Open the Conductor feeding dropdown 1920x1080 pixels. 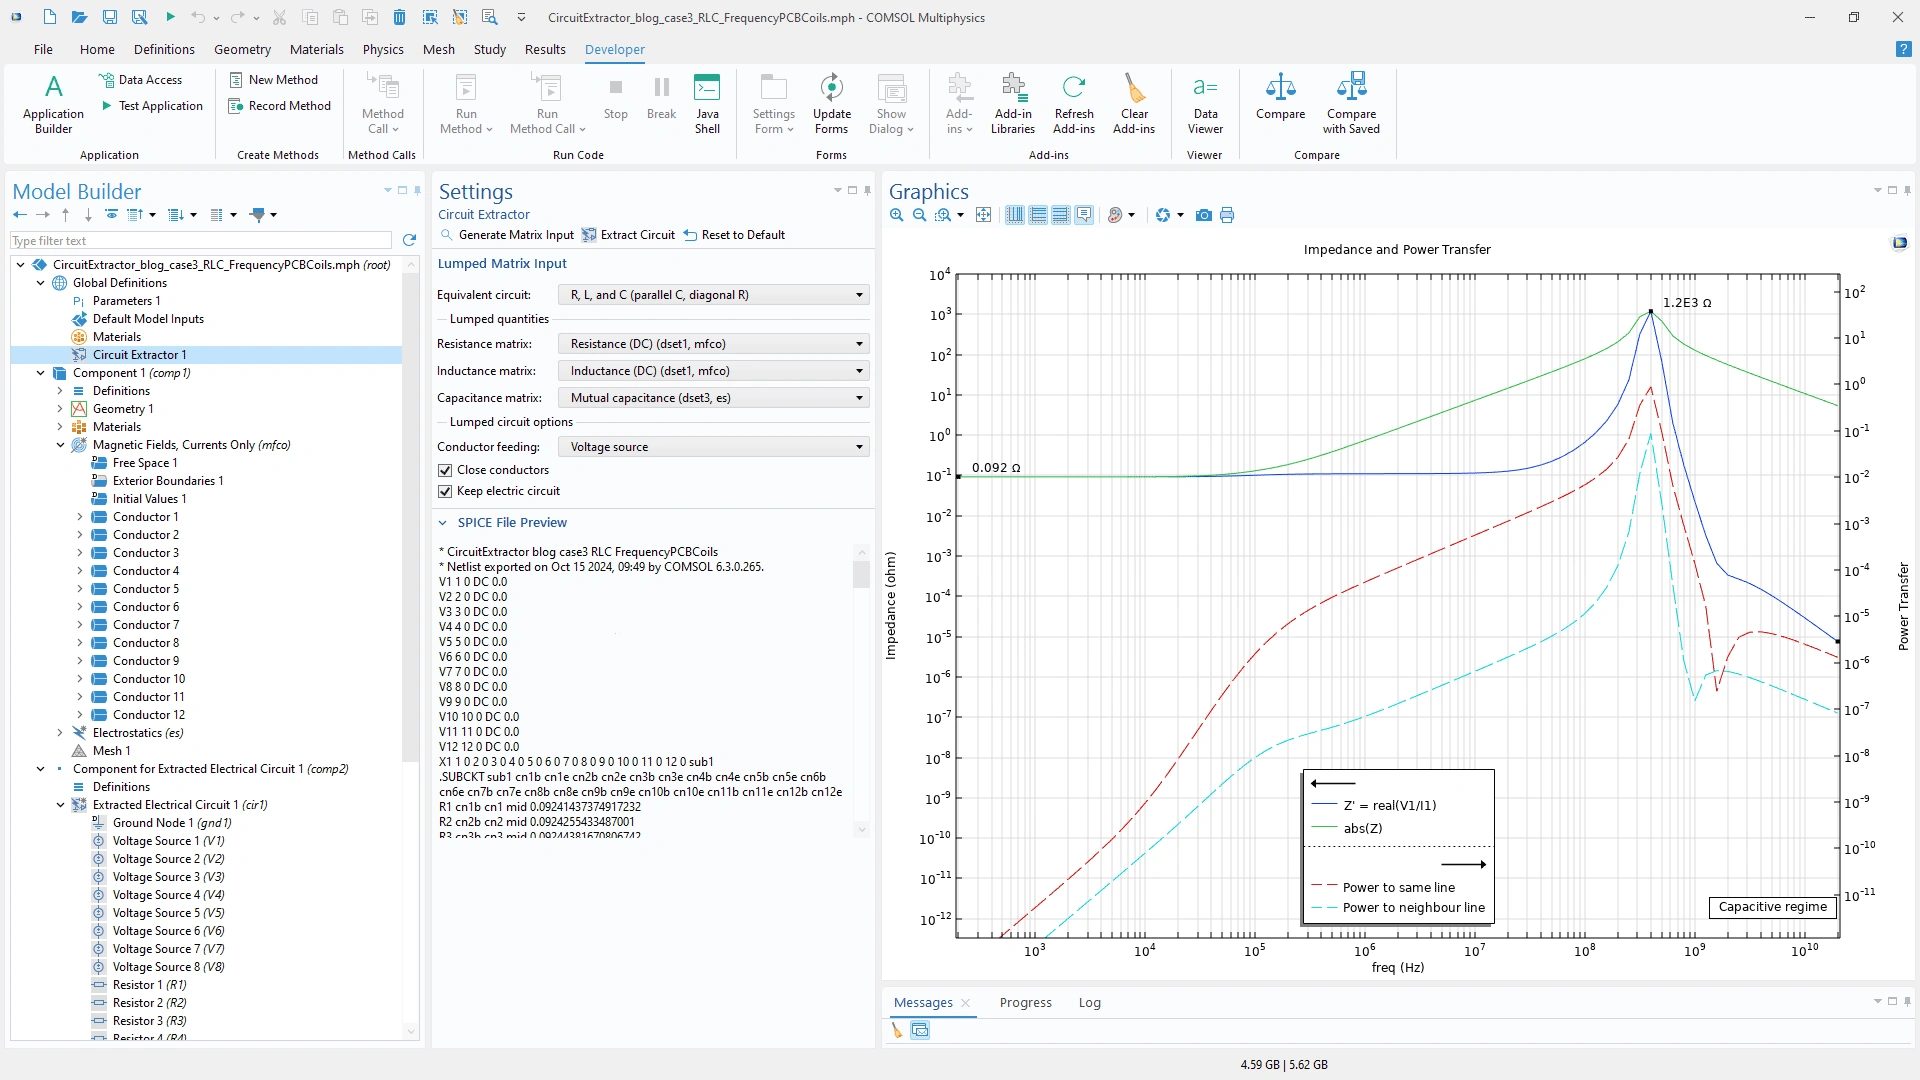713,447
